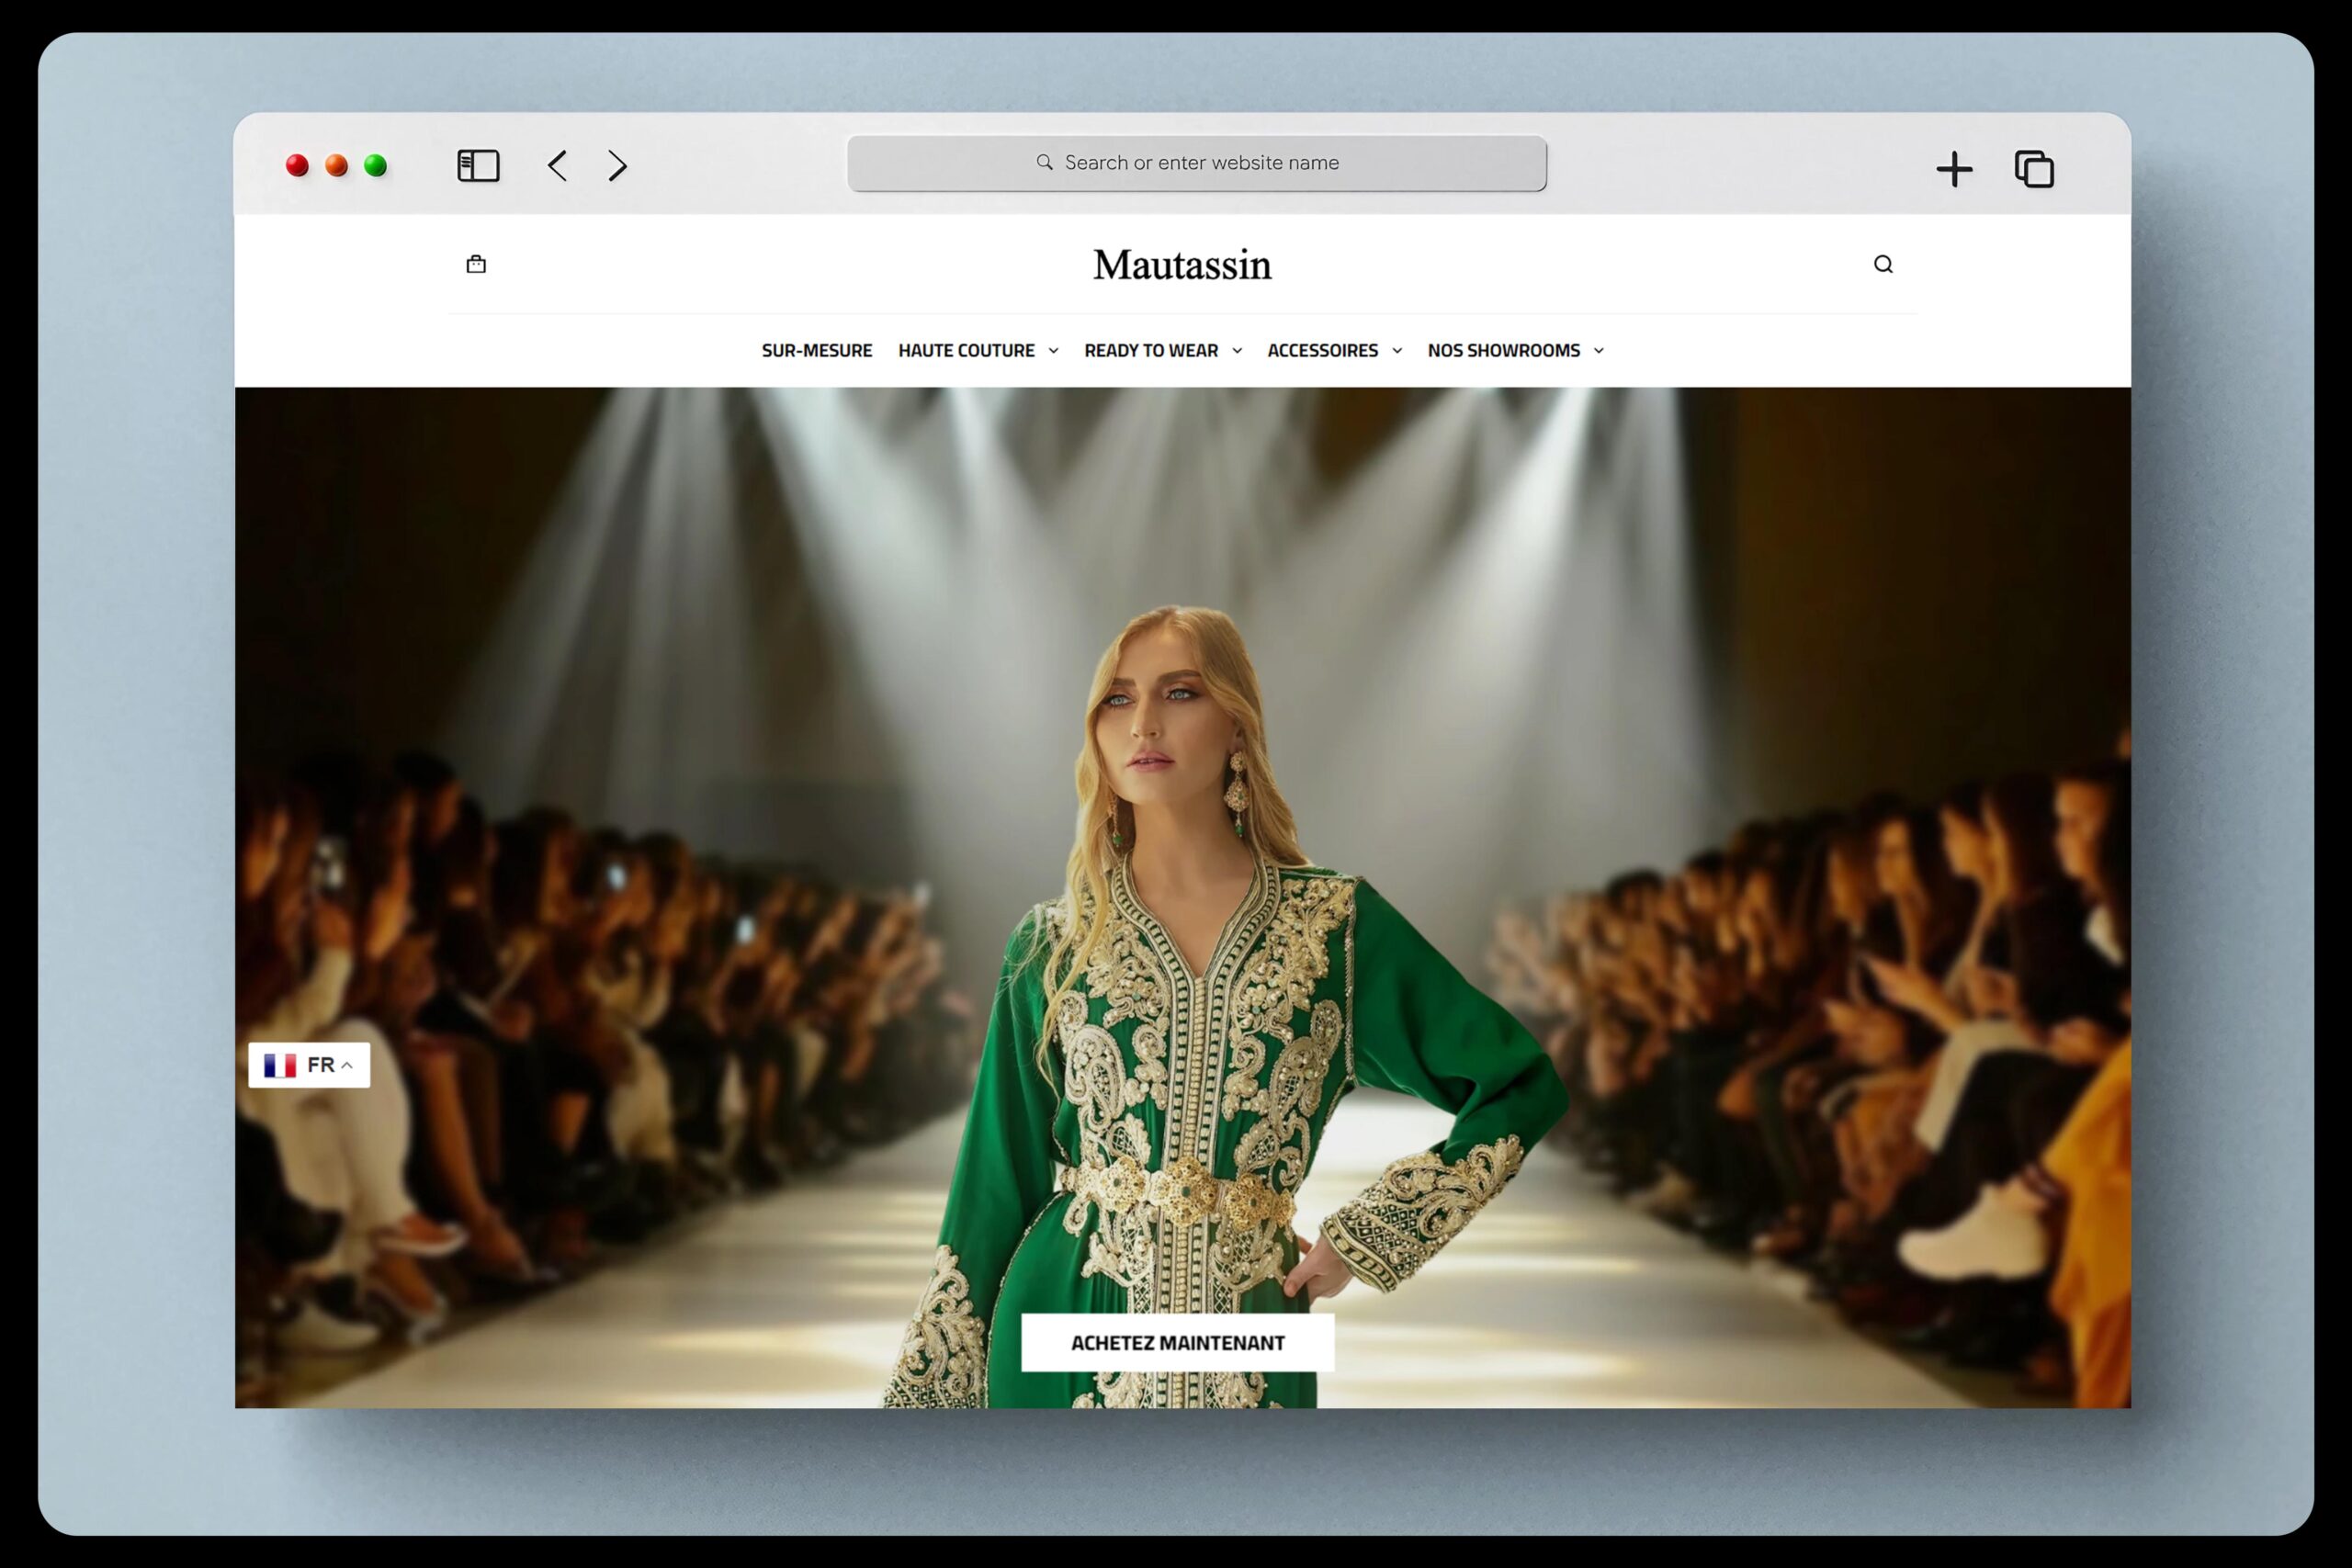The height and width of the screenshot is (1568, 2352).
Task: Click the red close window button
Action: (x=297, y=165)
